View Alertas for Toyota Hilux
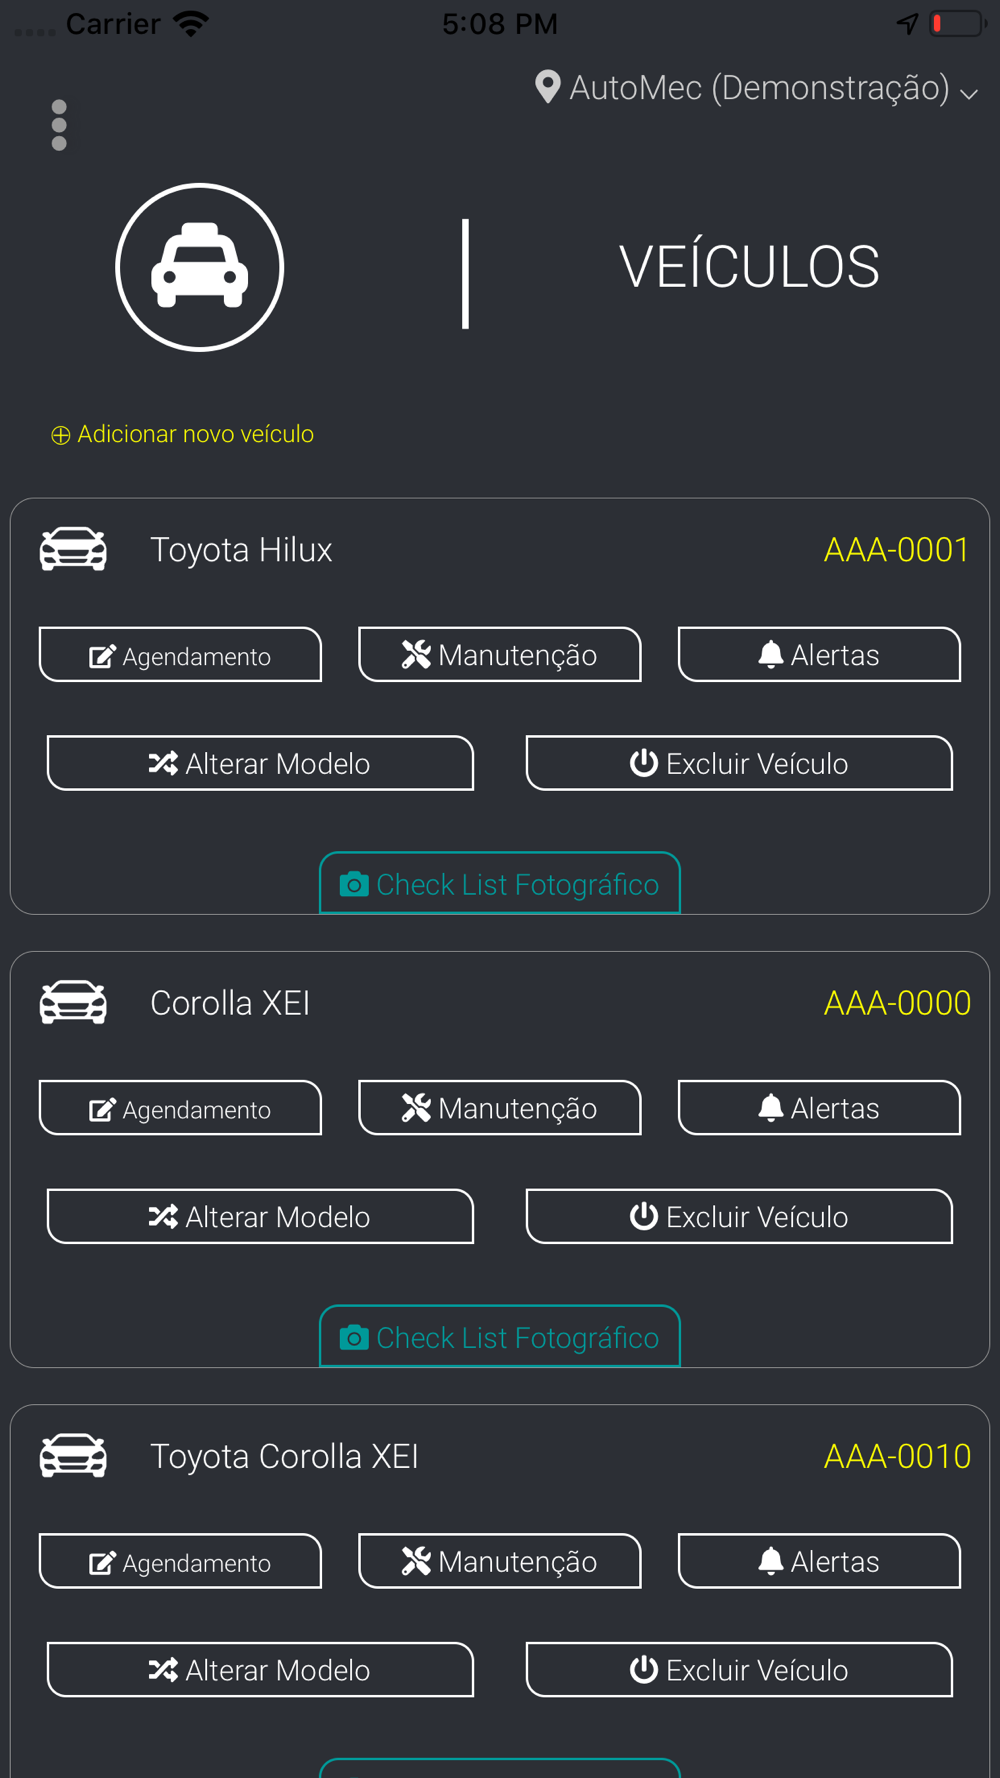The width and height of the screenshot is (1000, 1778). click(x=819, y=655)
